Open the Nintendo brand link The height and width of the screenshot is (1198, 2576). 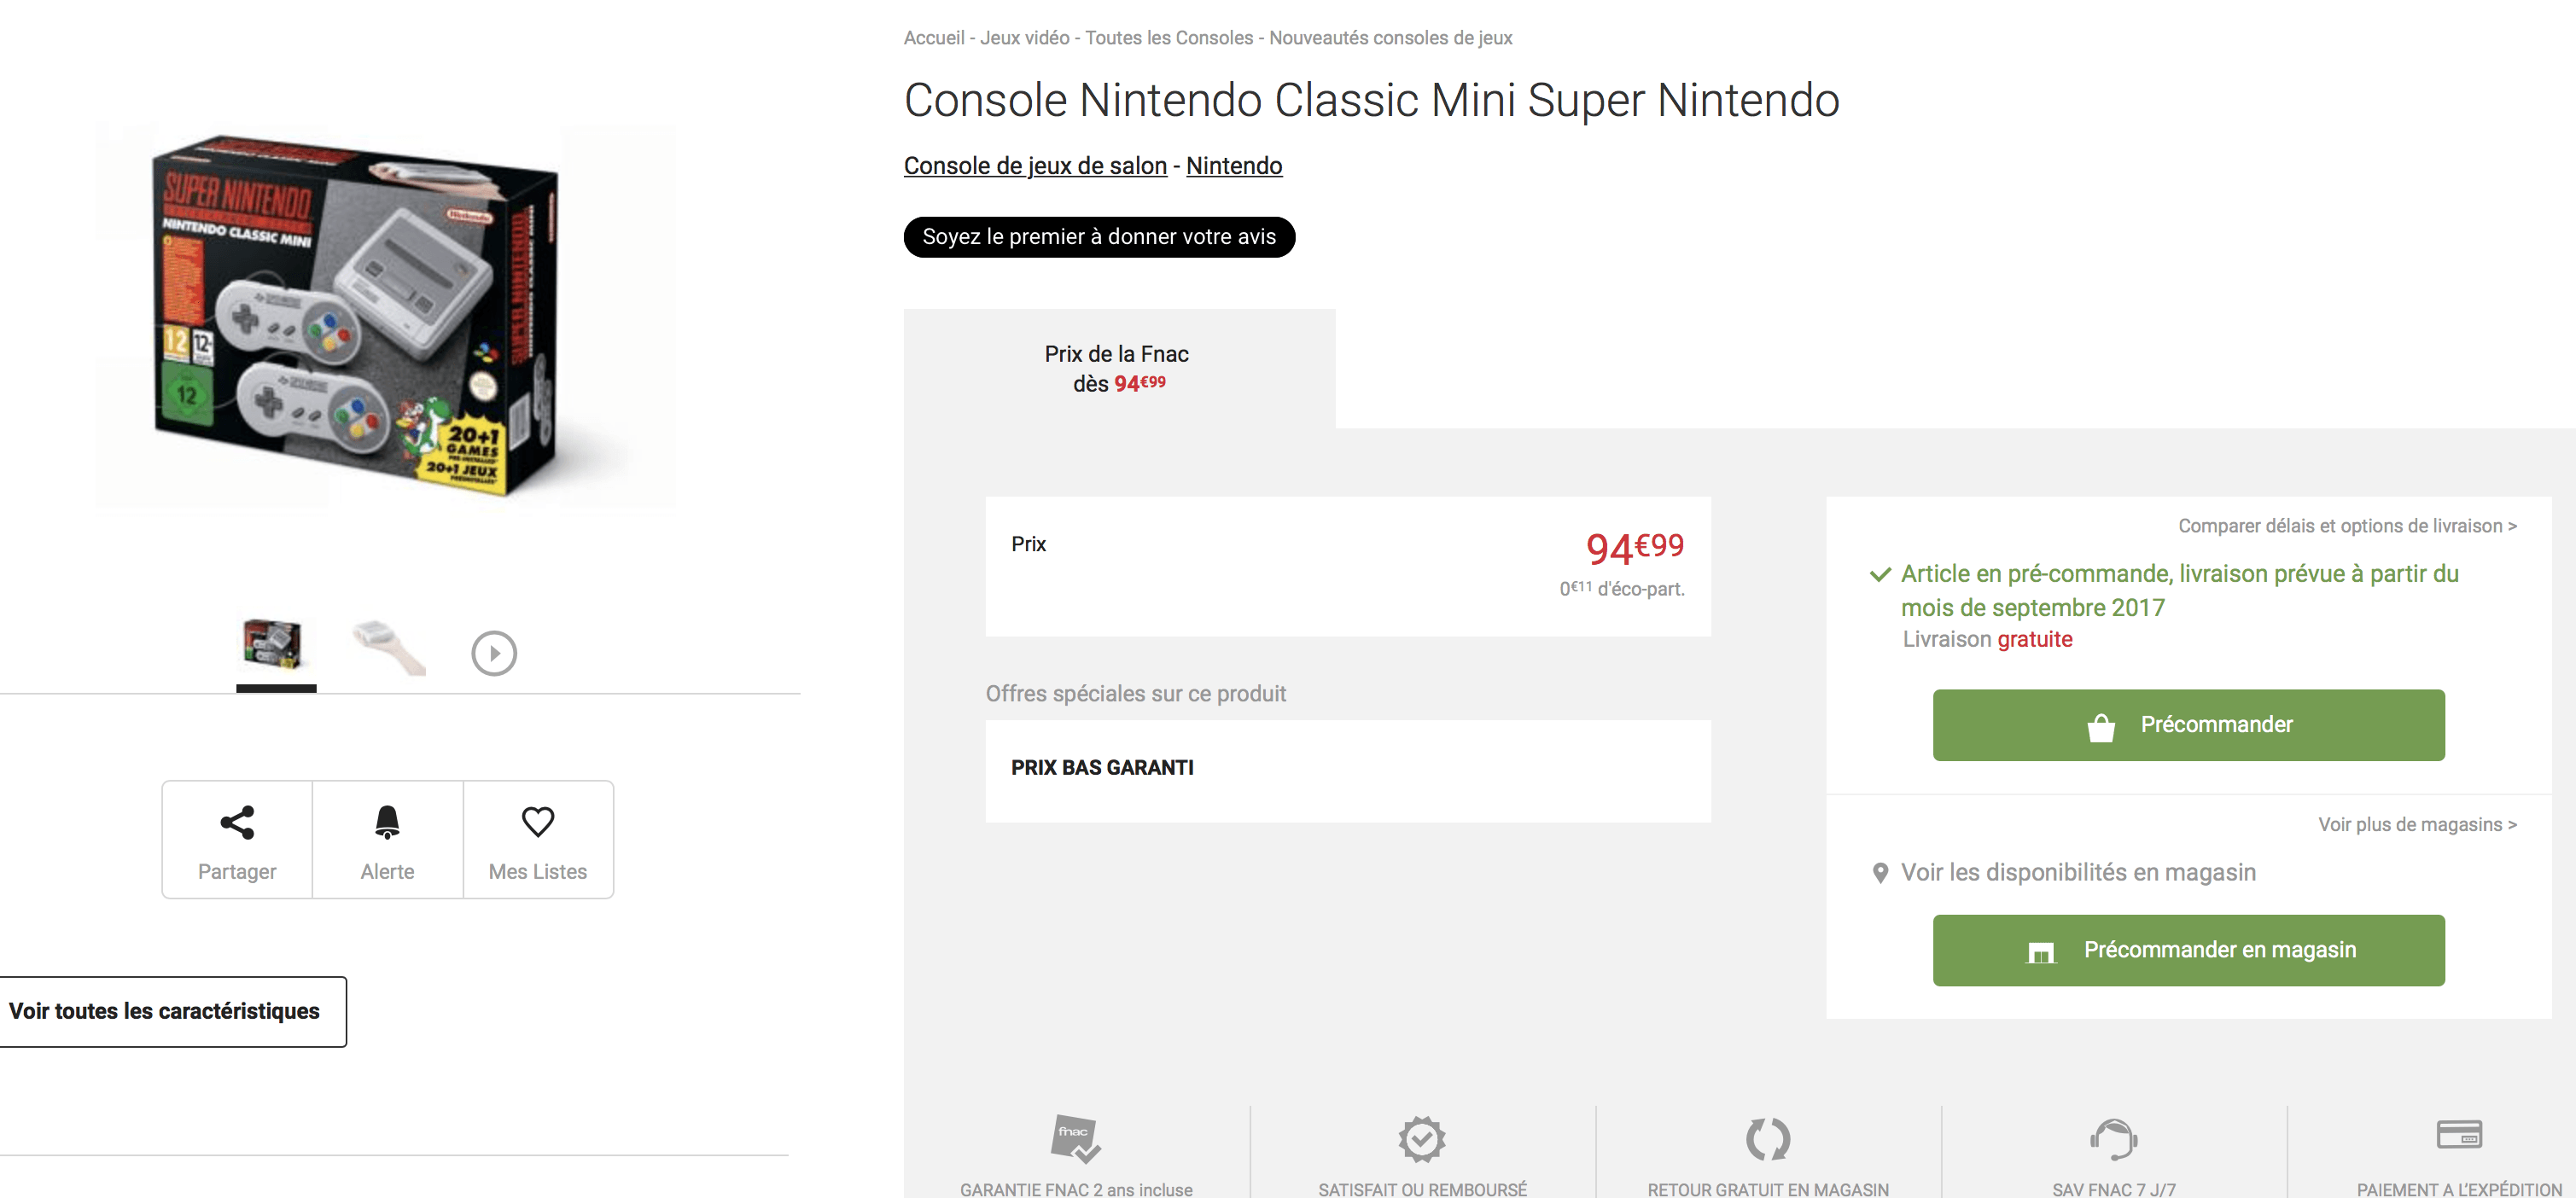coord(1234,166)
